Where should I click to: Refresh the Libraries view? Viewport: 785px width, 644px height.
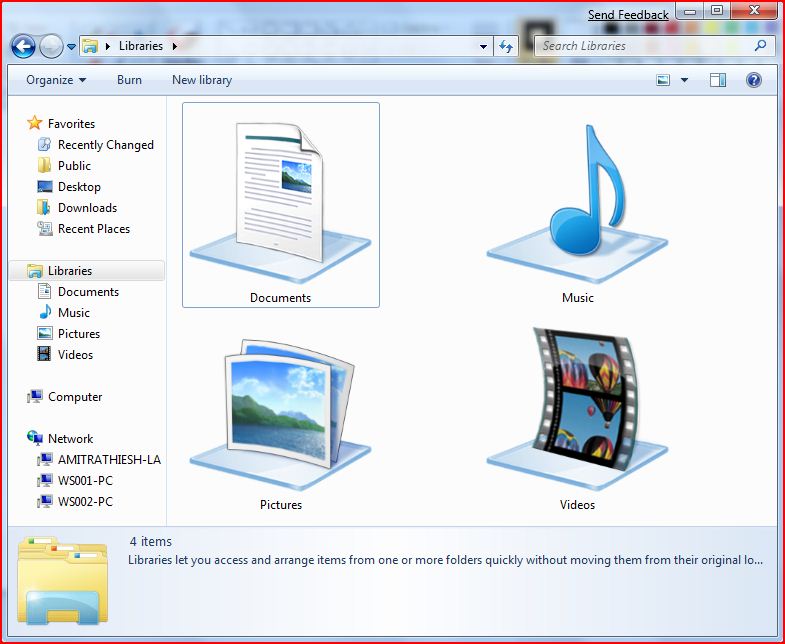coord(506,47)
